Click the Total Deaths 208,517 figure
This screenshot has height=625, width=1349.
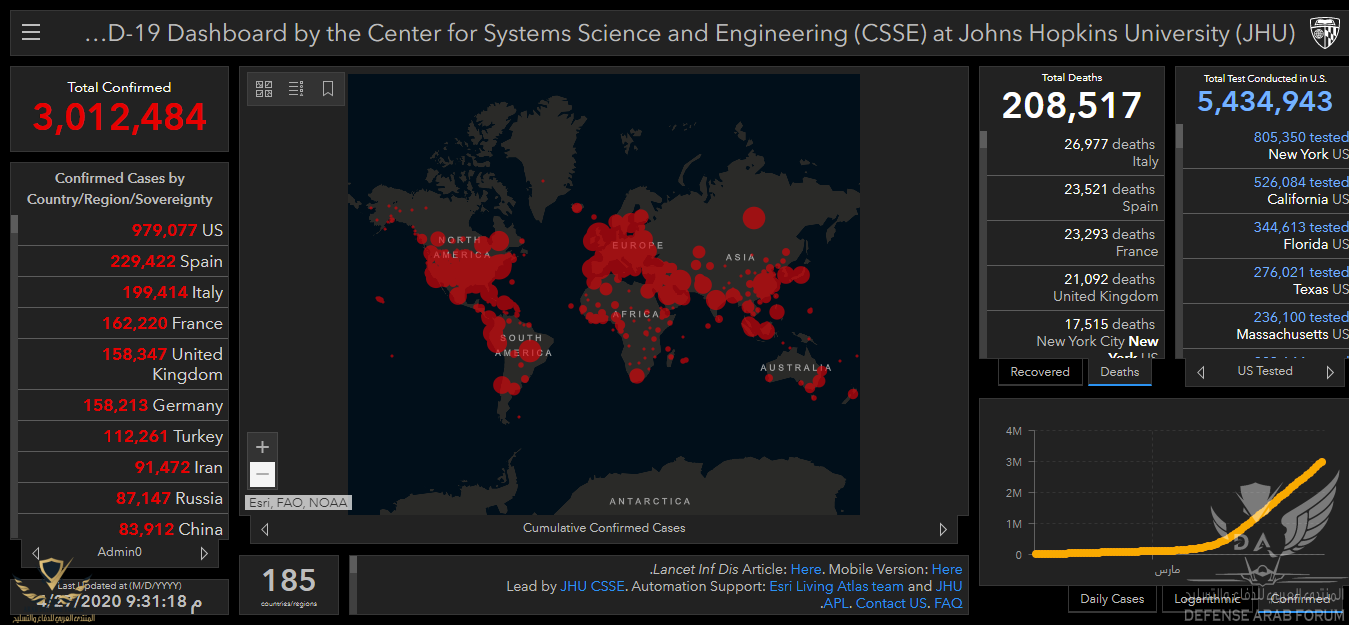tap(1072, 105)
